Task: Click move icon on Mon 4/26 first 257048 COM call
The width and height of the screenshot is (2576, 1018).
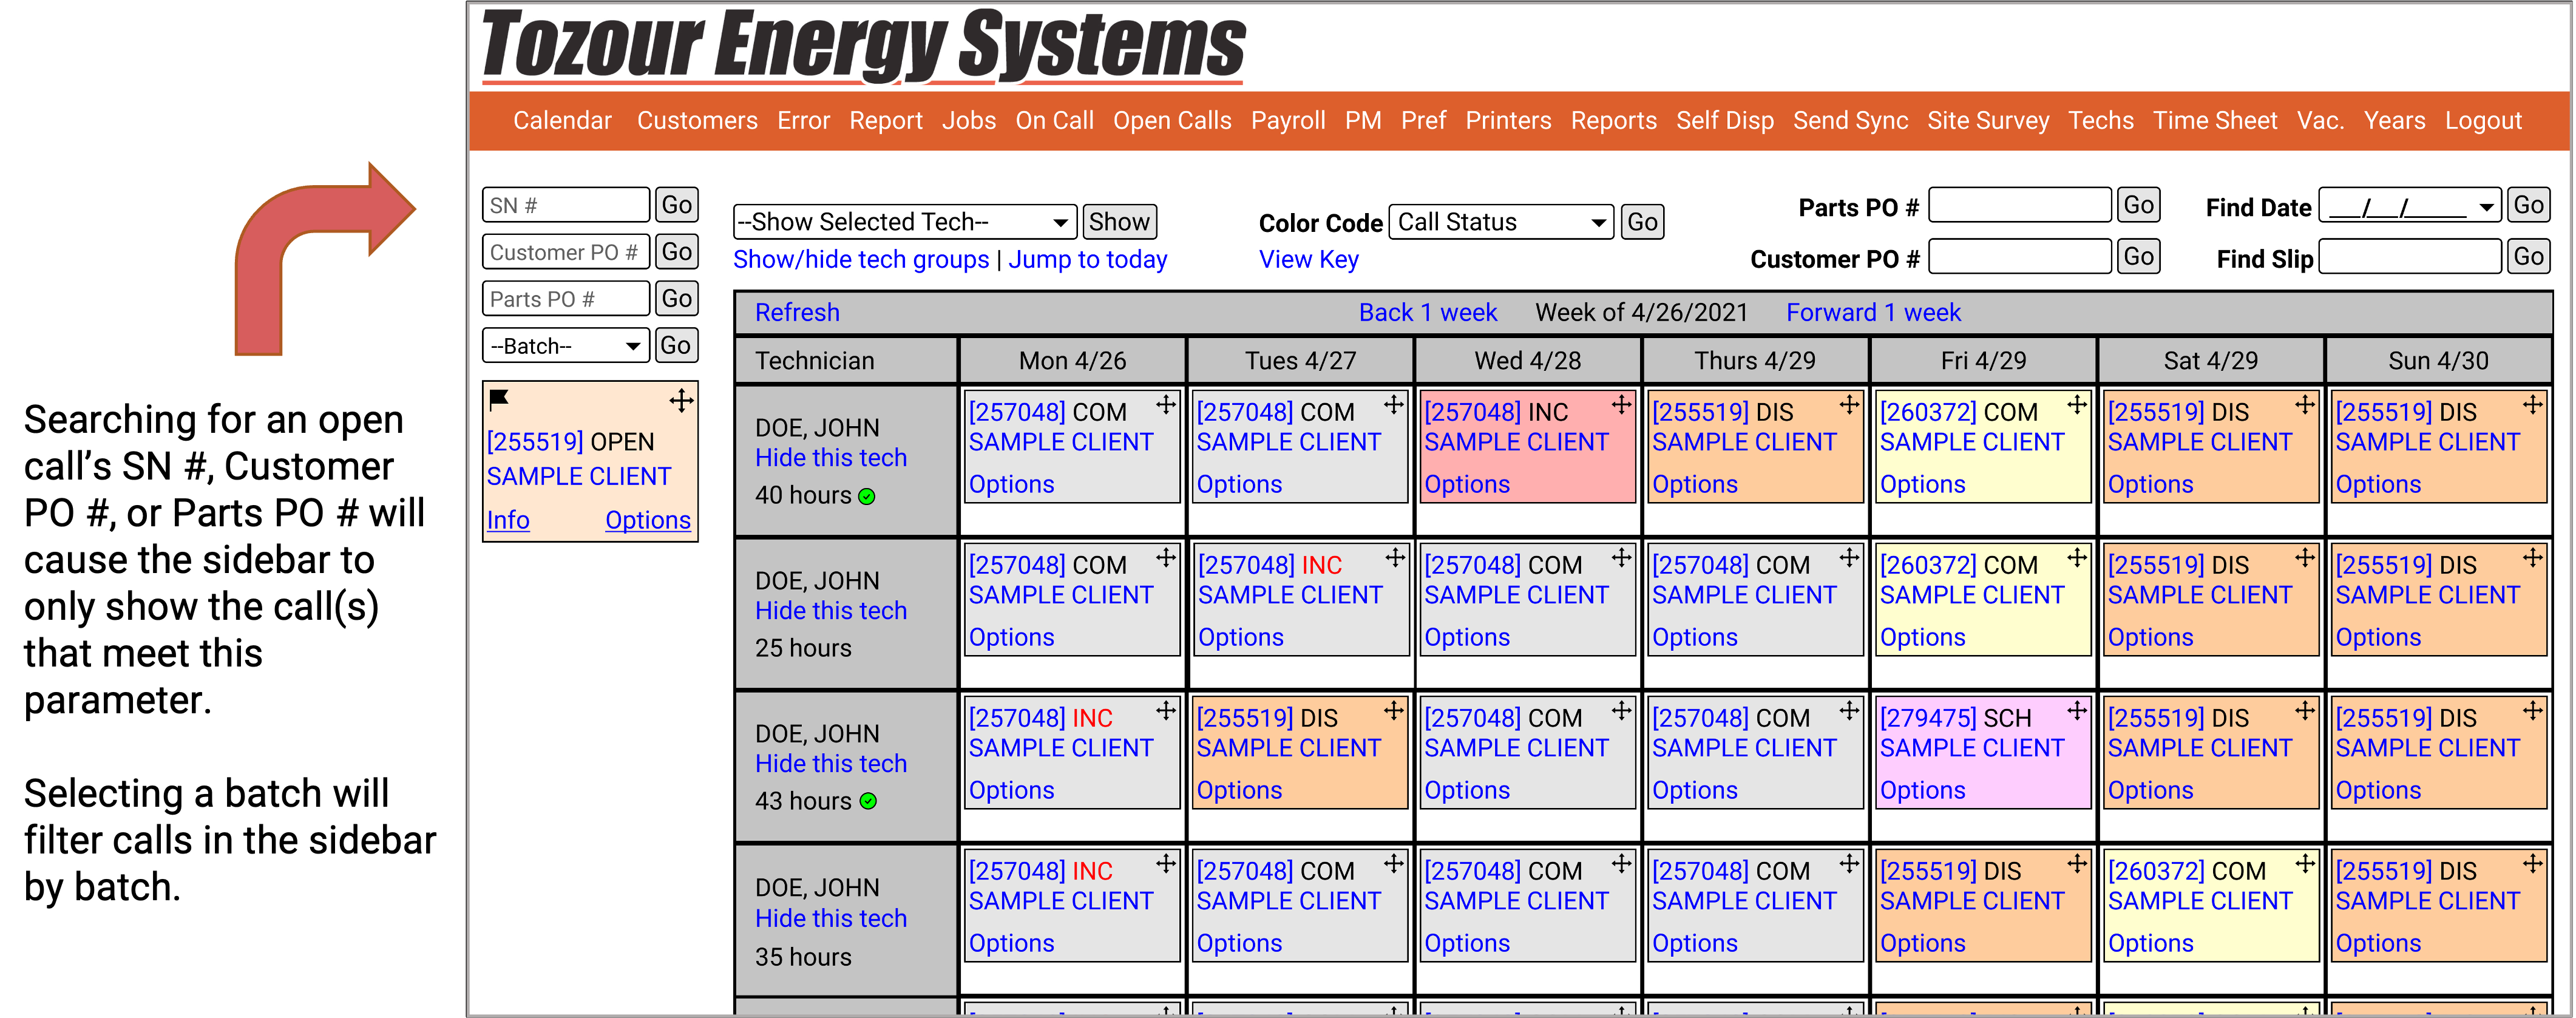Action: 1166,405
